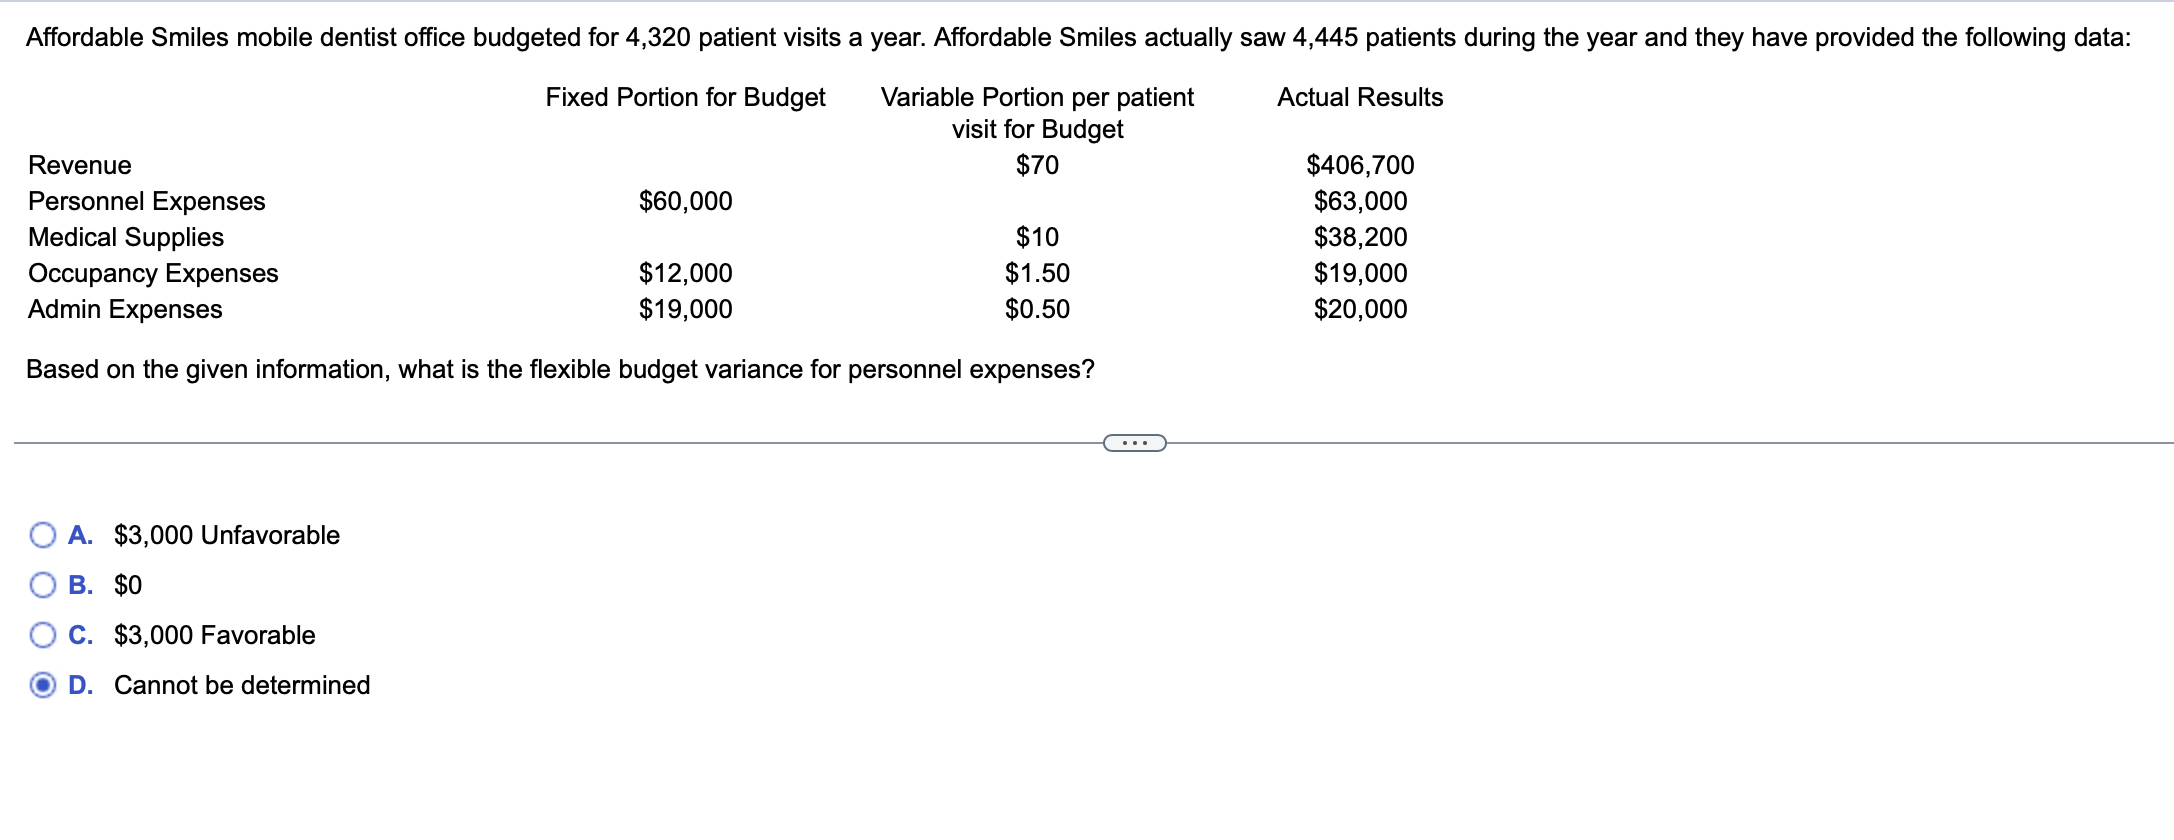
Task: Click the flexible budget variance question text
Action: pos(560,369)
